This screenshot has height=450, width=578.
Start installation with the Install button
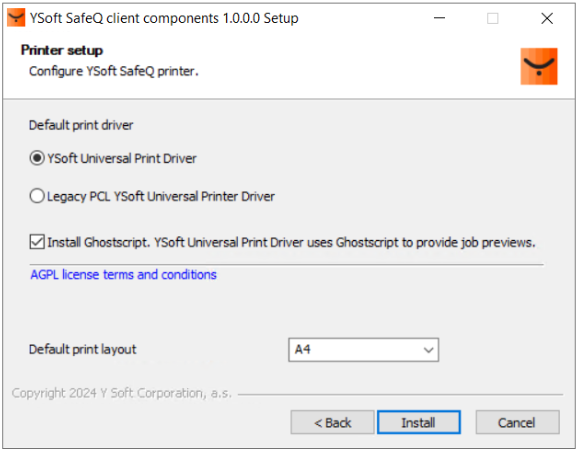click(419, 422)
